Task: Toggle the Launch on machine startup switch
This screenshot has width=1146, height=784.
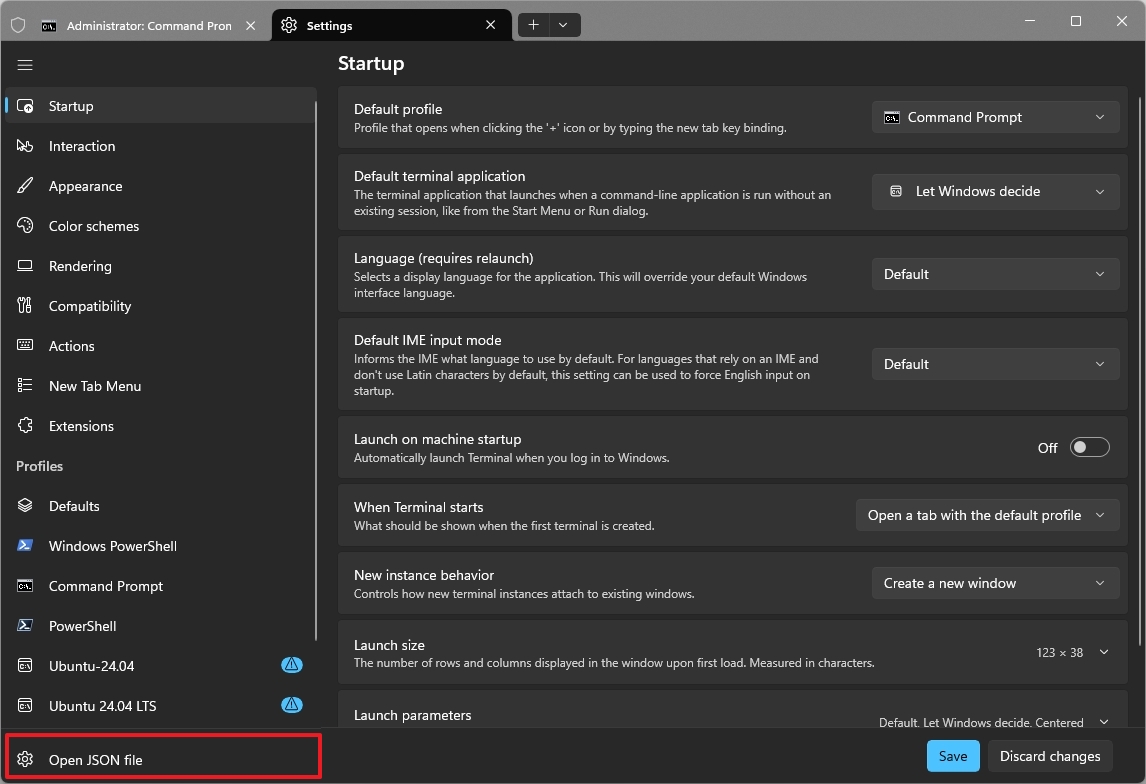Action: (1089, 448)
